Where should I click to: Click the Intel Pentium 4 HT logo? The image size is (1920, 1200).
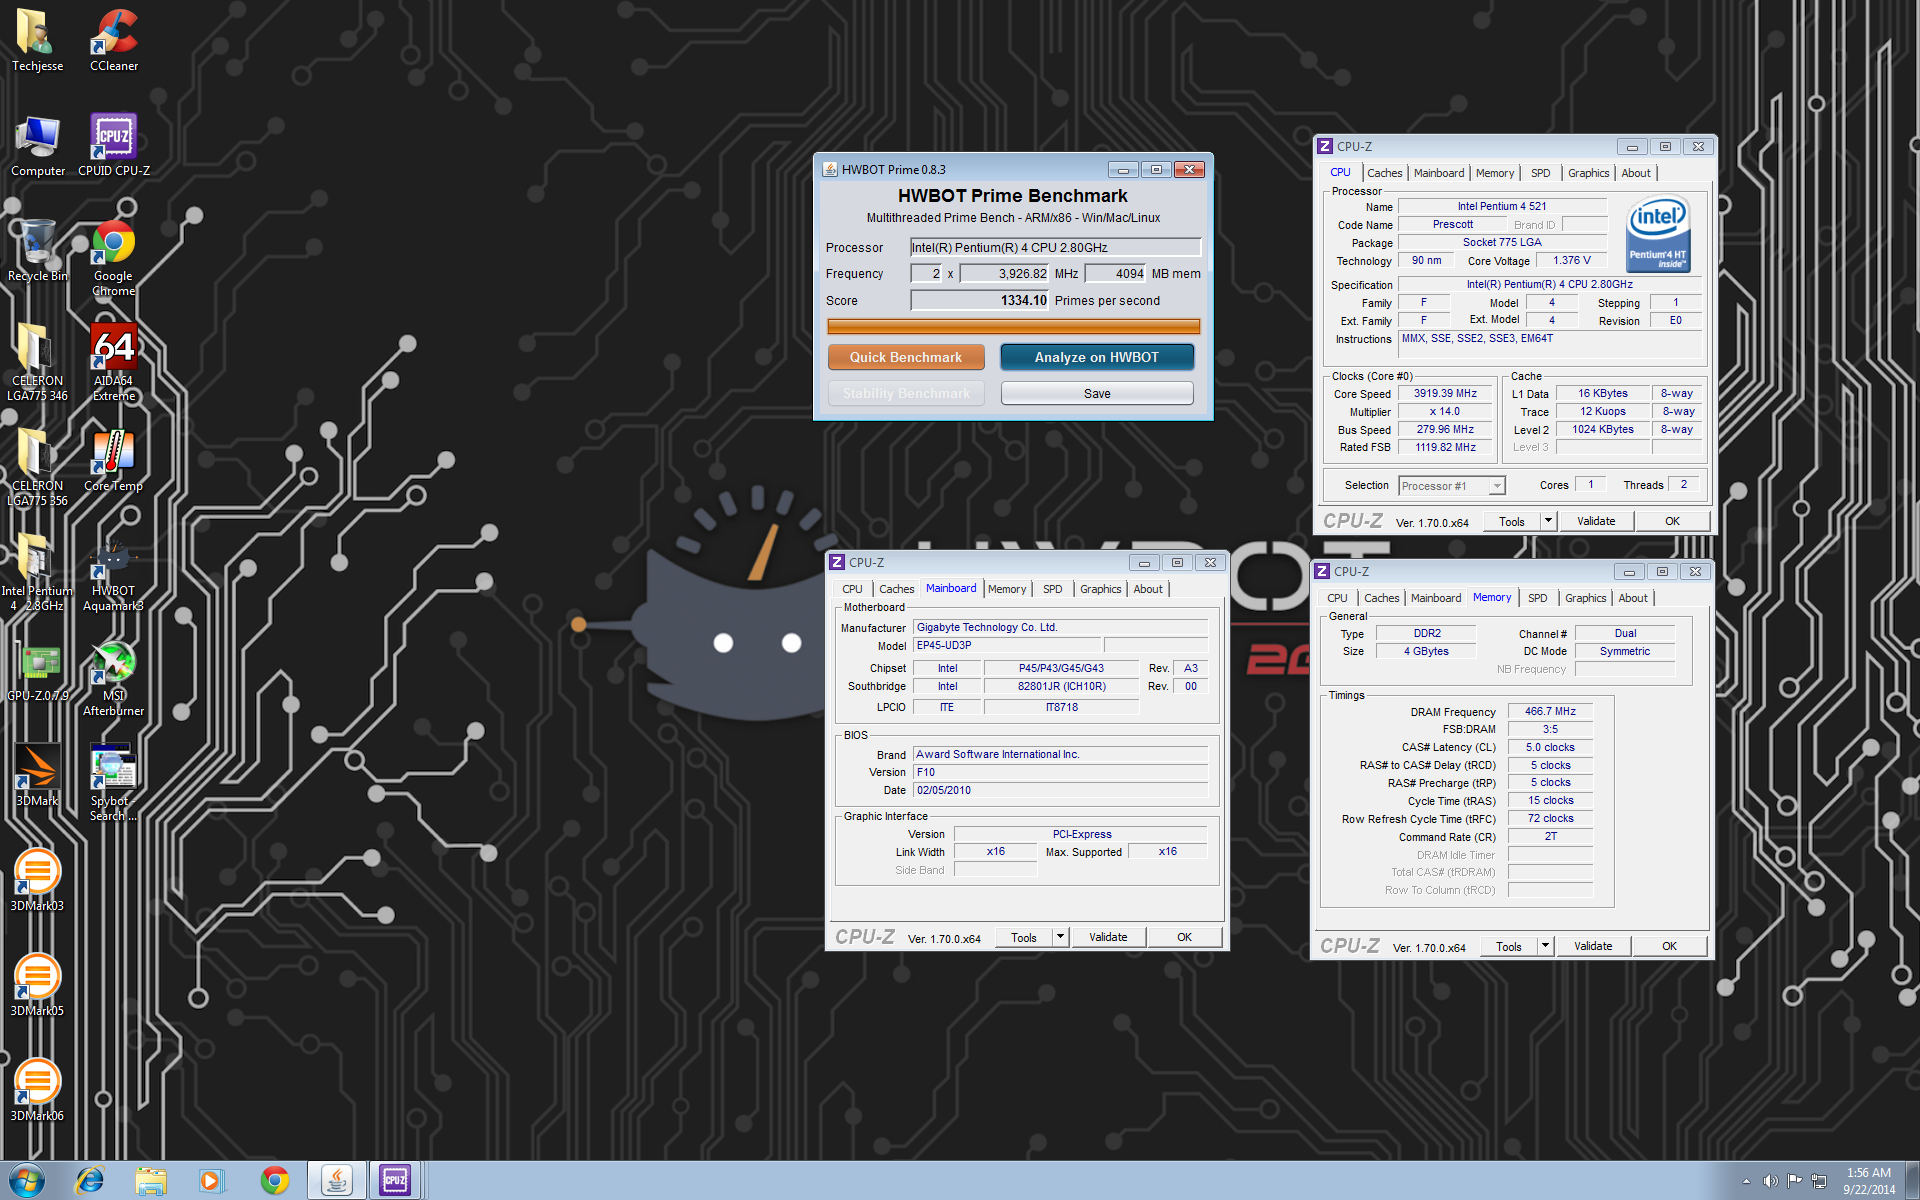pyautogui.click(x=1659, y=234)
